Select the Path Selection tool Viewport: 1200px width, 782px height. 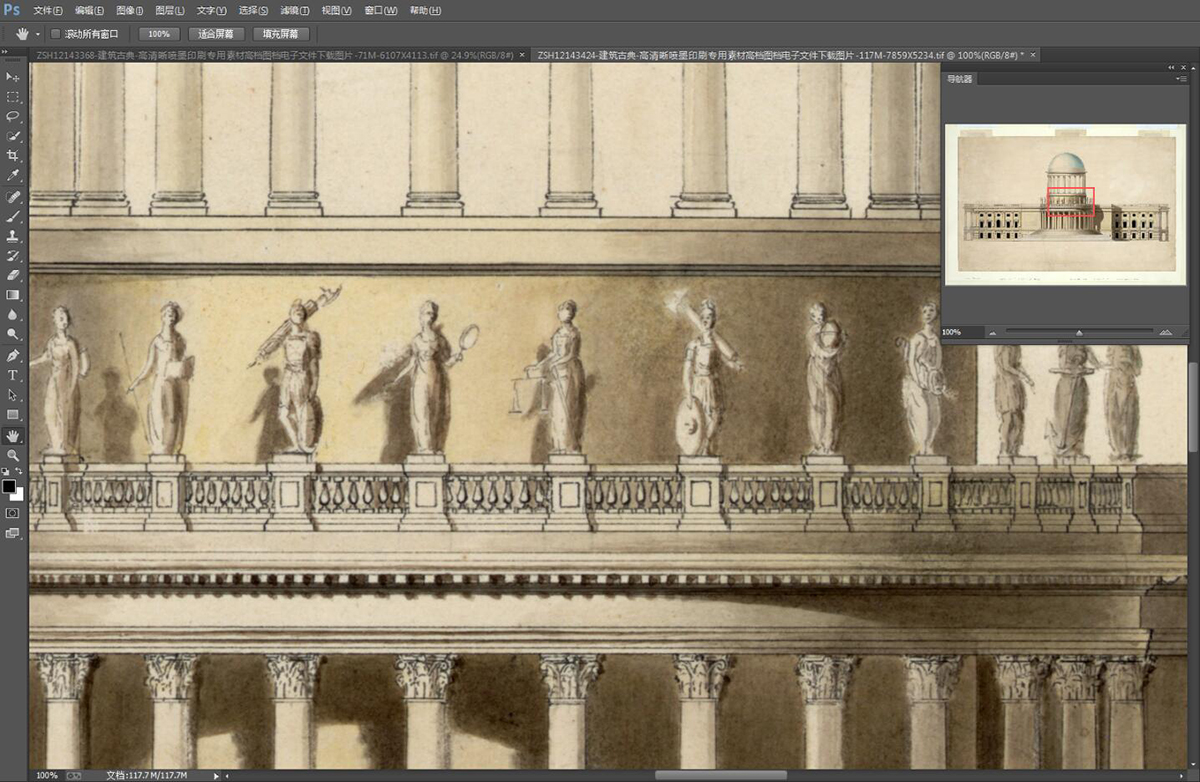13,395
